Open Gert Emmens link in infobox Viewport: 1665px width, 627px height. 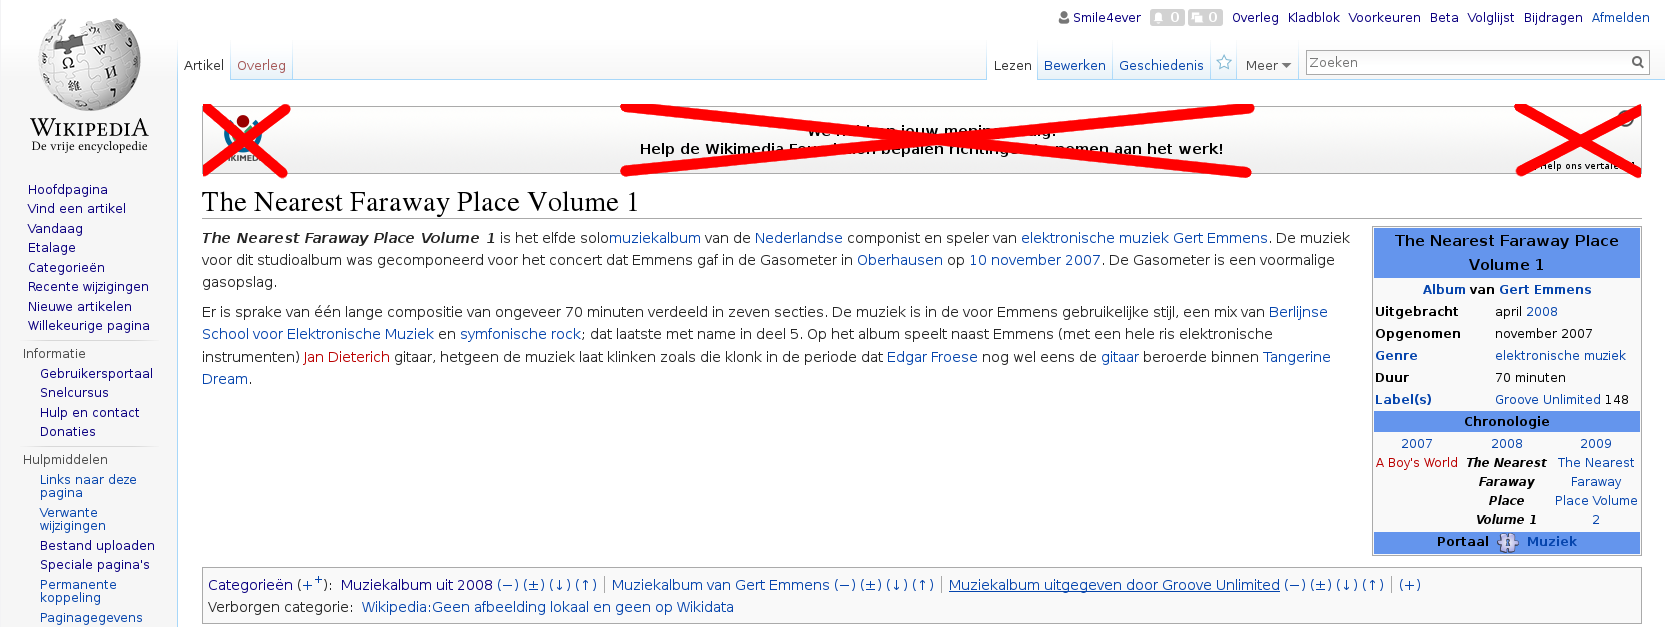1545,289
